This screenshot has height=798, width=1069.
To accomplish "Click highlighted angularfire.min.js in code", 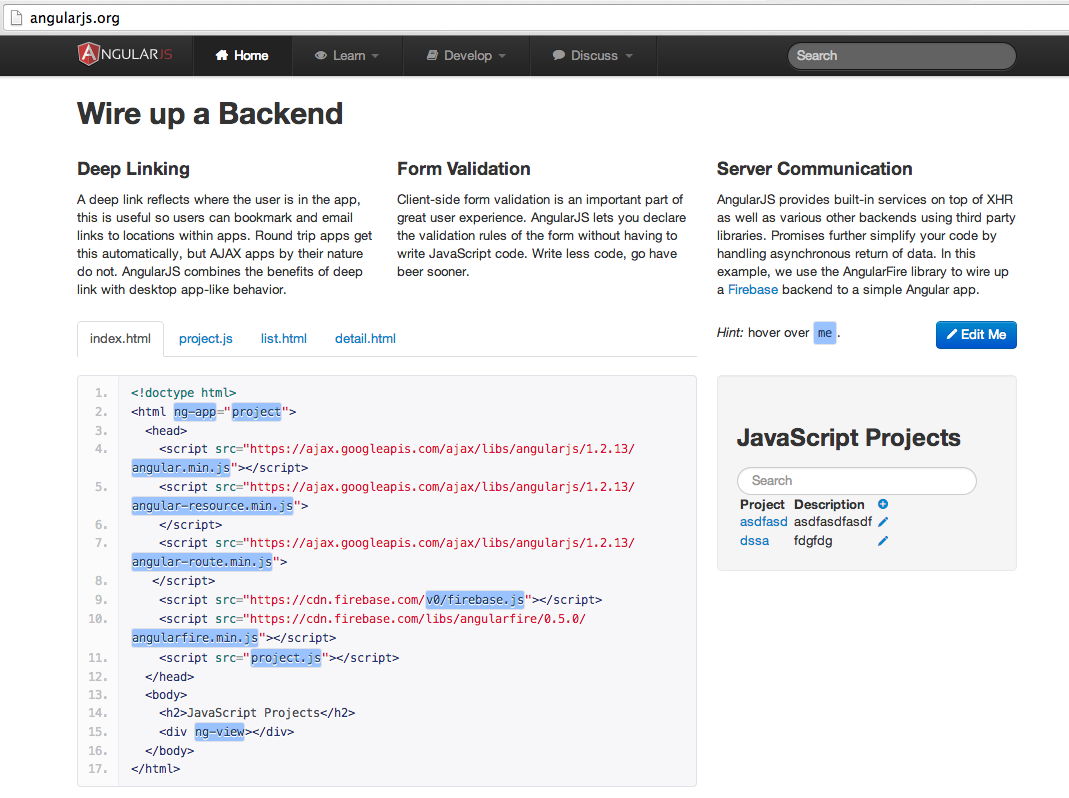I will pyautogui.click(x=195, y=638).
